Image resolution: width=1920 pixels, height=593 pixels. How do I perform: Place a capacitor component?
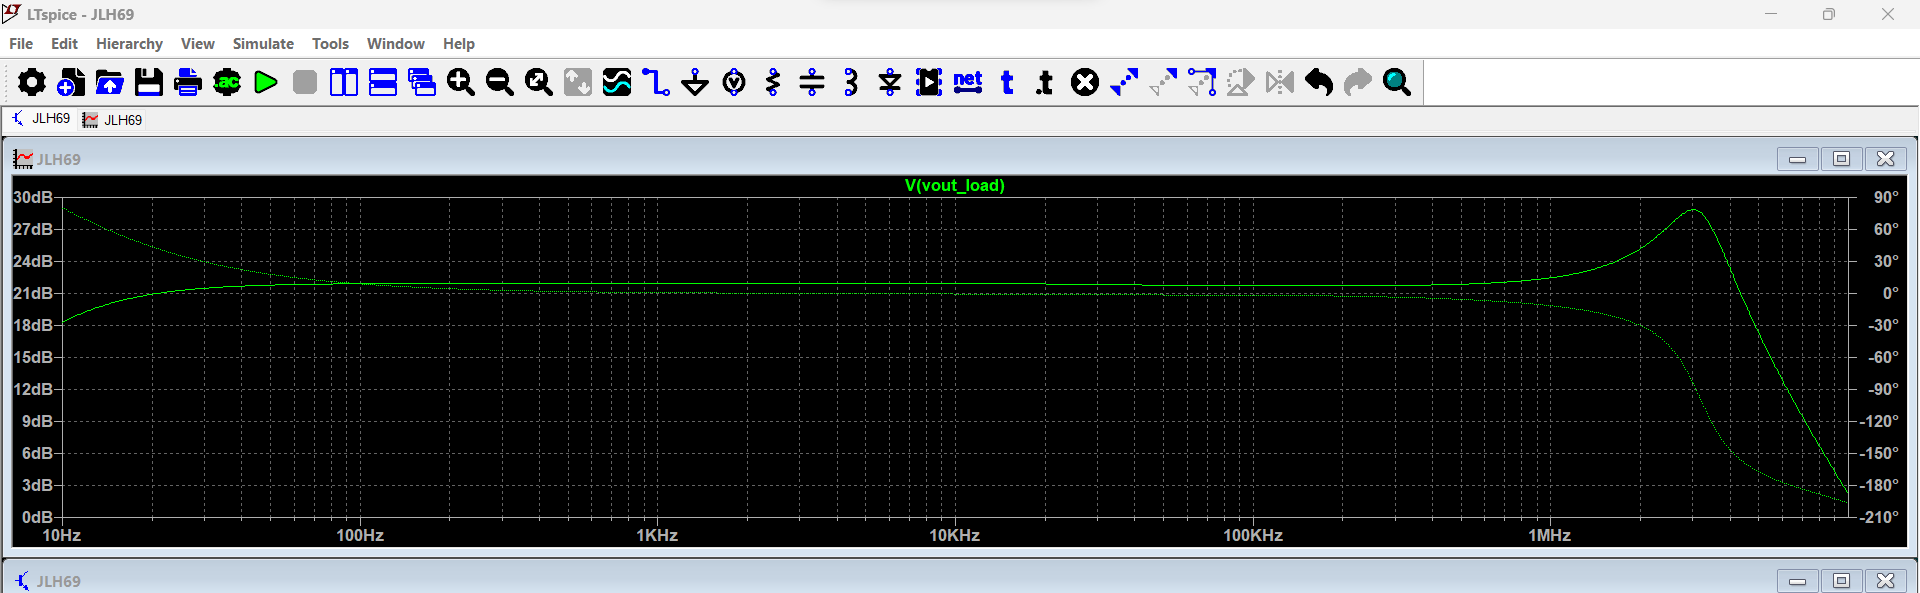coord(812,82)
